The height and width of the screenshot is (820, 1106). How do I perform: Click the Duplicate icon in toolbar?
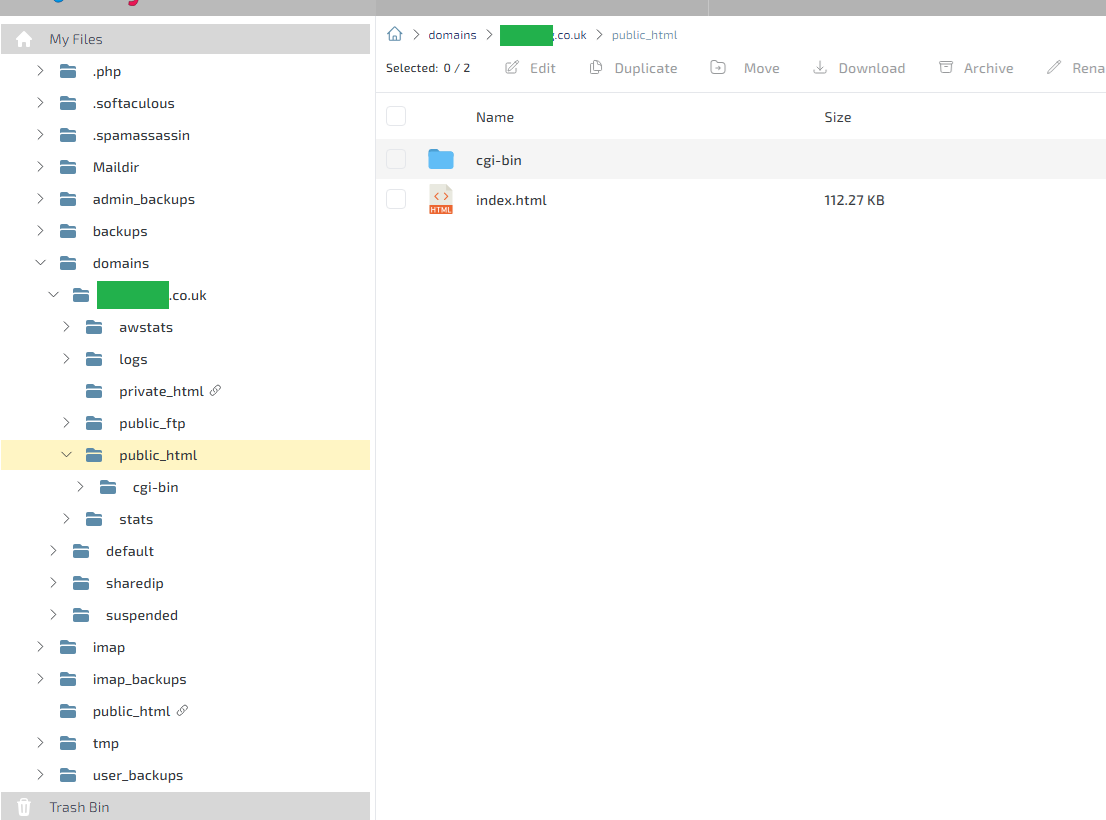596,68
